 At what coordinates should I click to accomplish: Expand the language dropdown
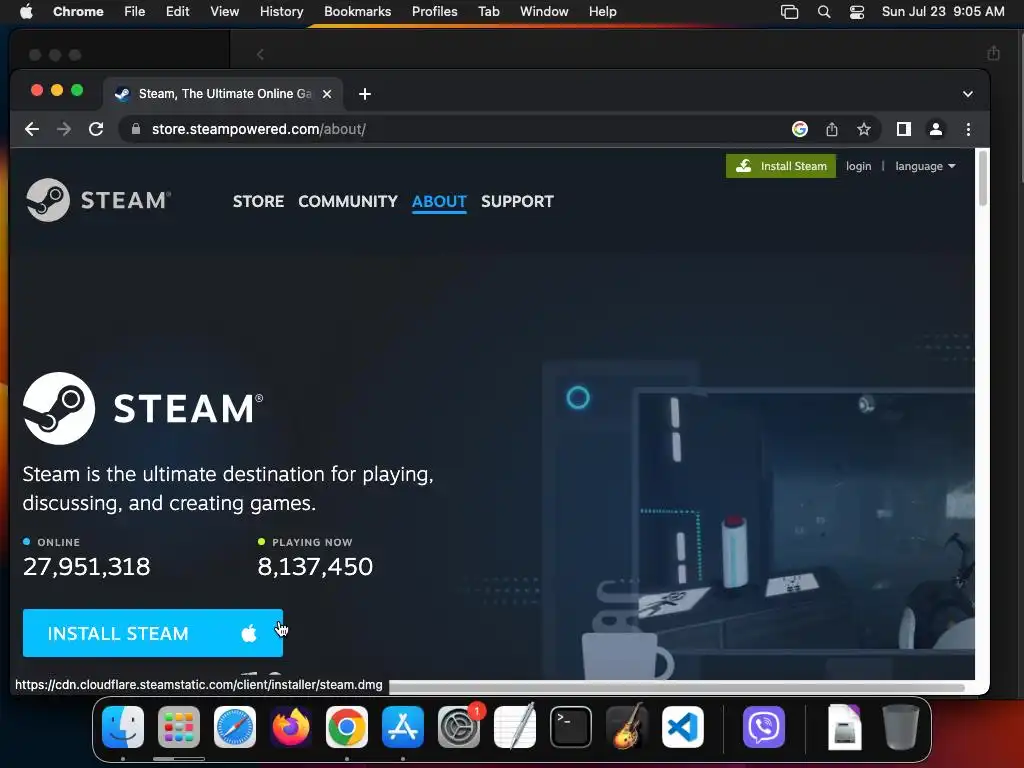click(925, 166)
